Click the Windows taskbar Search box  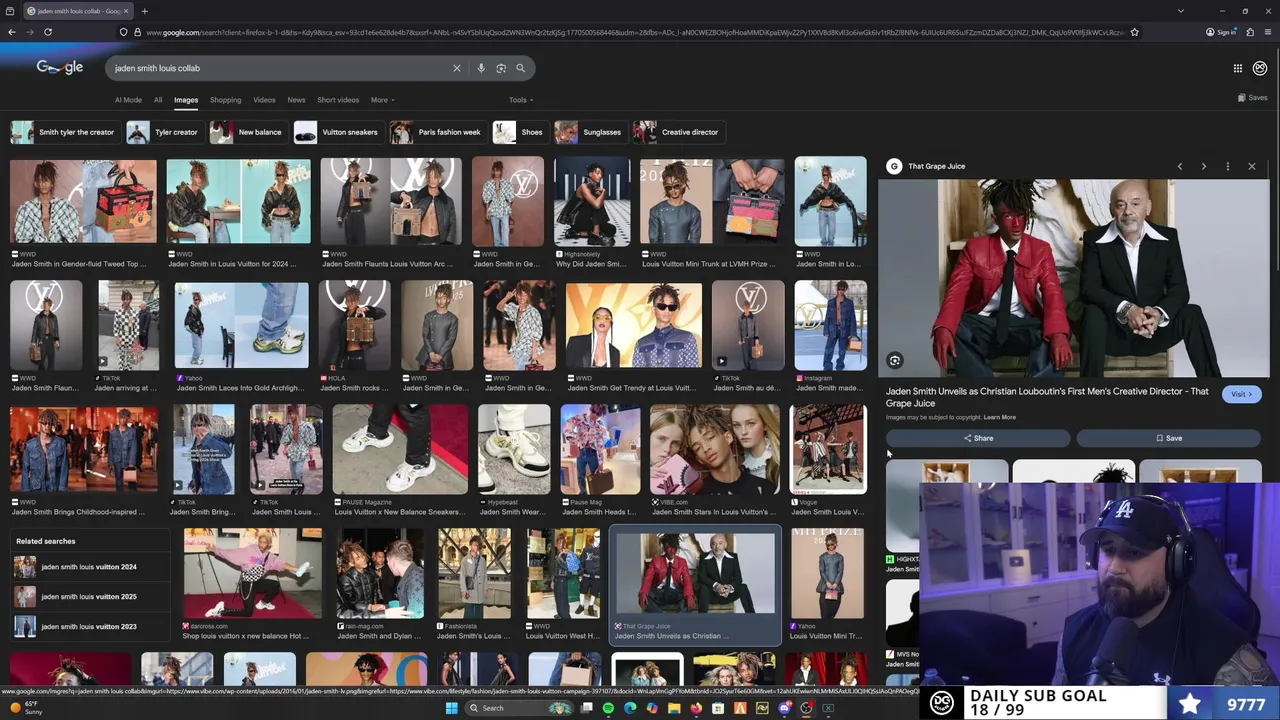pyautogui.click(x=520, y=708)
